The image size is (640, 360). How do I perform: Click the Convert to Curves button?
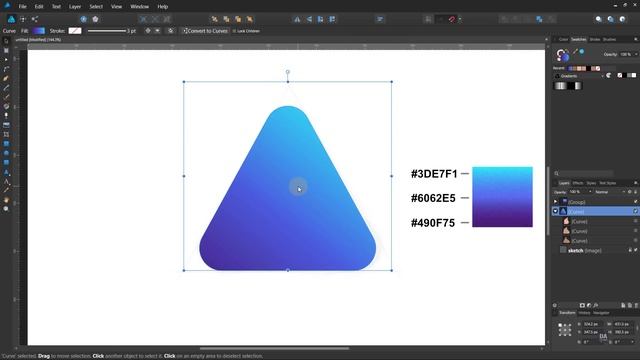pyautogui.click(x=205, y=31)
